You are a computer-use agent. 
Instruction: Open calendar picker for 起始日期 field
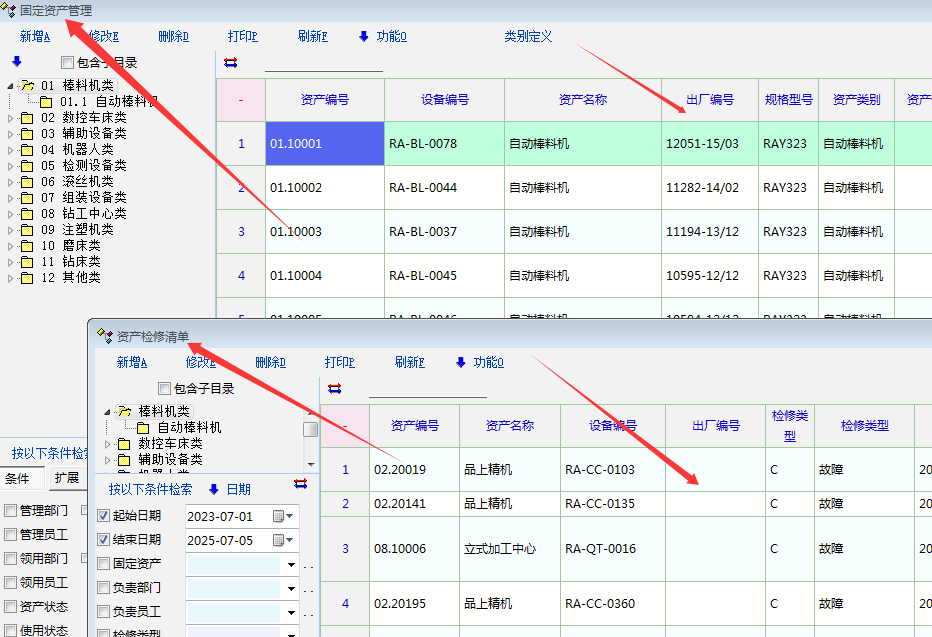point(290,516)
